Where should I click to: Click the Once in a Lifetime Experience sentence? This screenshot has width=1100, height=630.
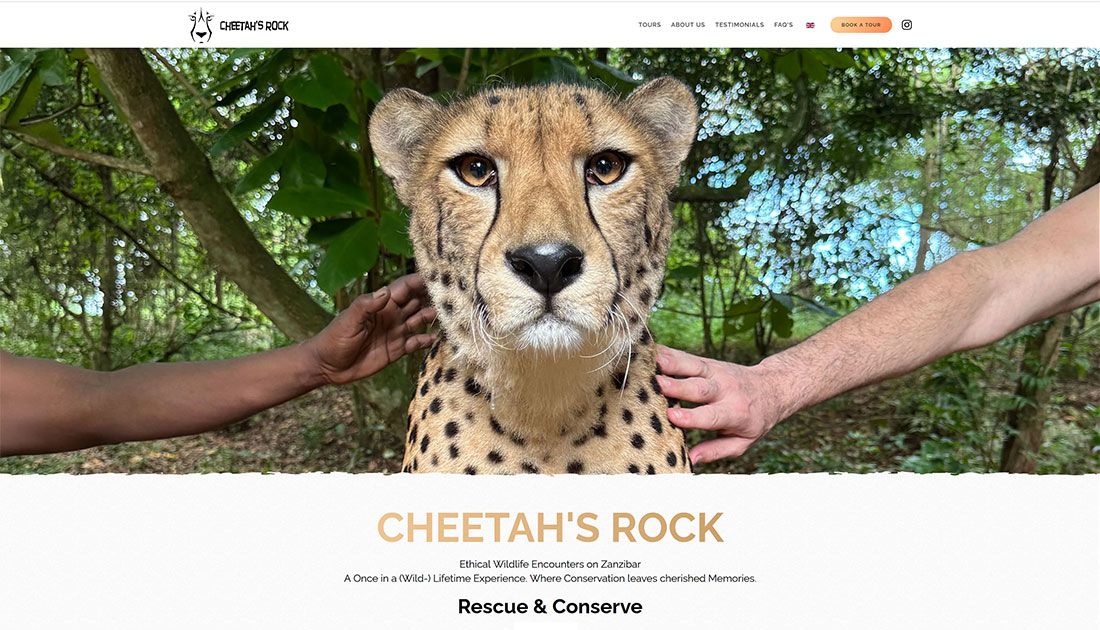point(550,579)
